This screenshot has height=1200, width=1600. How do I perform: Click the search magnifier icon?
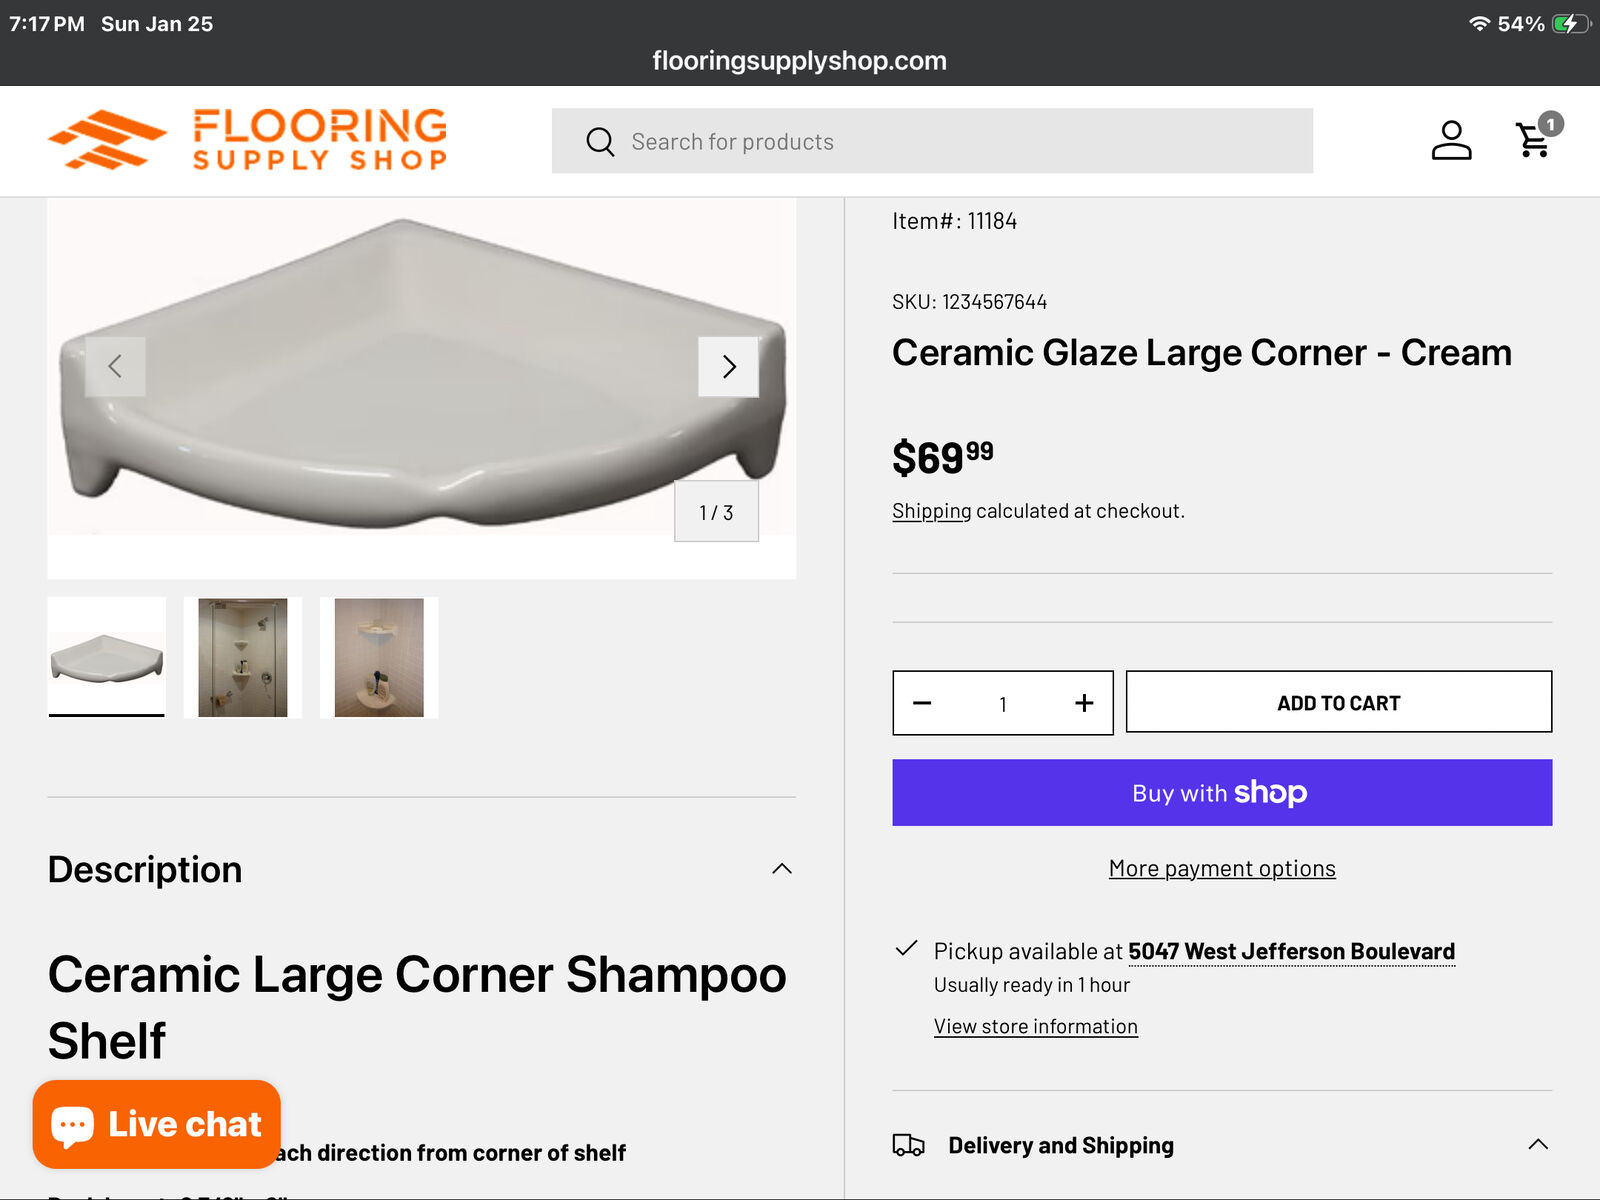click(600, 142)
